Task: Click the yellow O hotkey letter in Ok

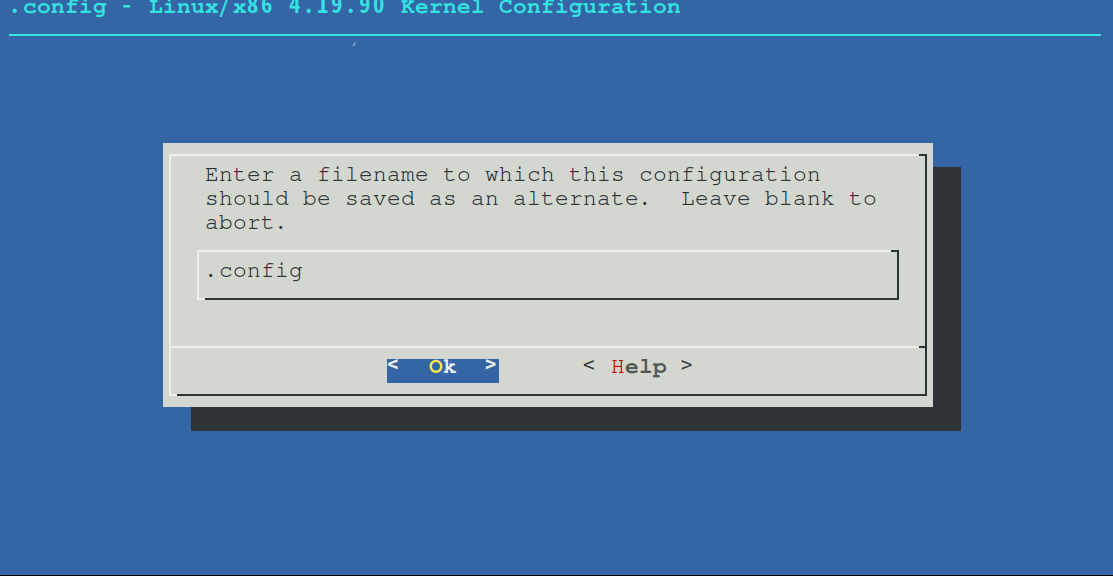Action: pyautogui.click(x=435, y=367)
